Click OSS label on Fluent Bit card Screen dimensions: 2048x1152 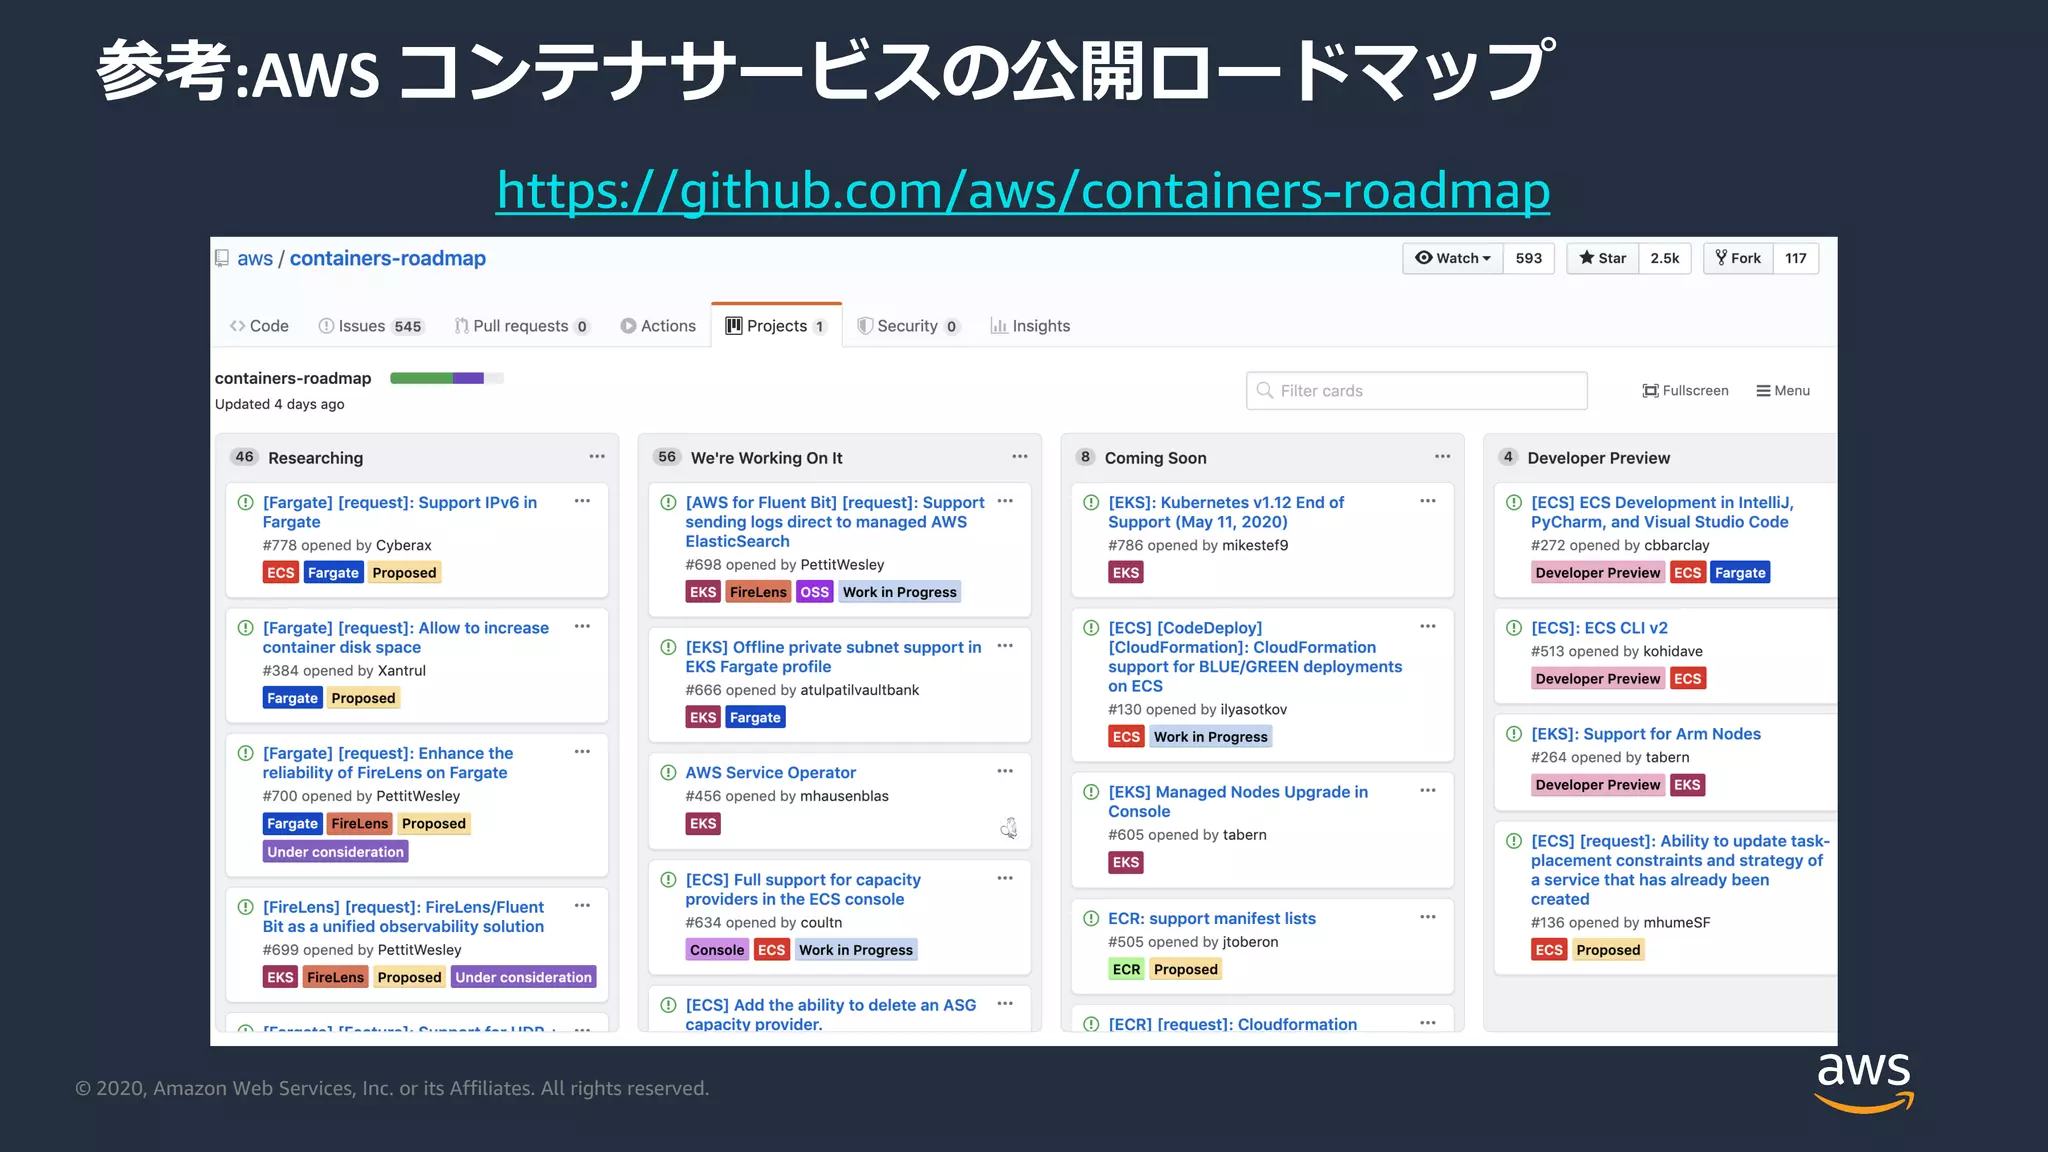tap(814, 592)
